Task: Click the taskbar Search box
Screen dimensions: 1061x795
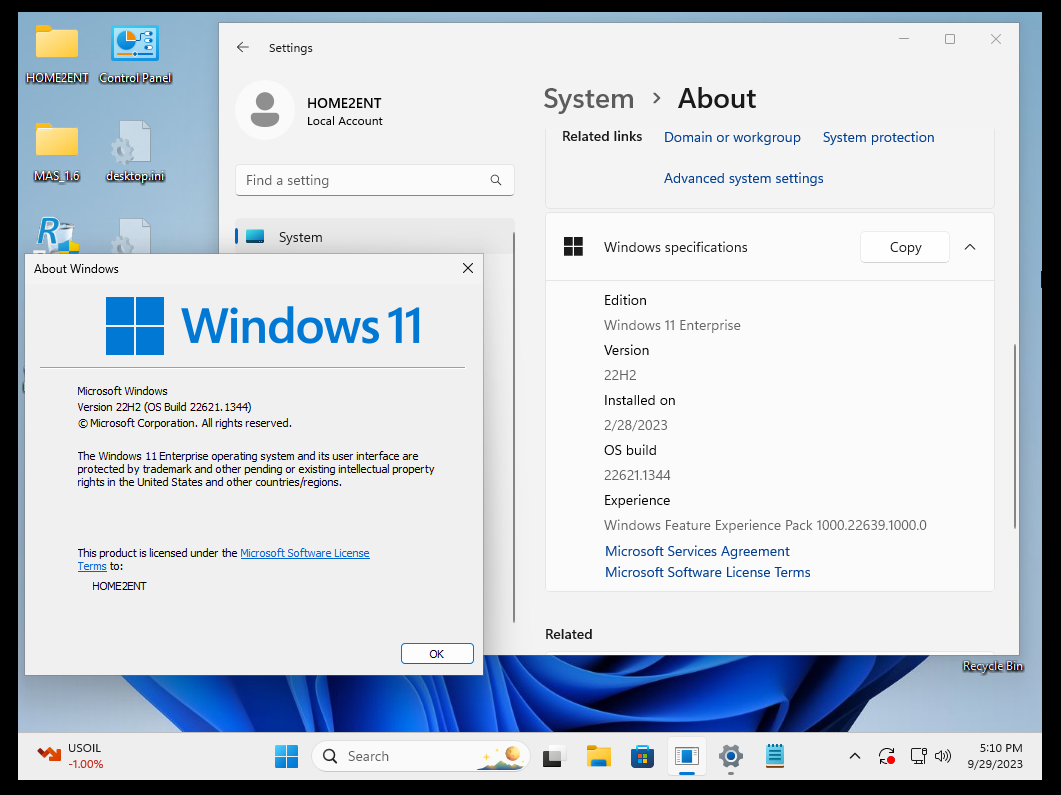Action: 420,756
